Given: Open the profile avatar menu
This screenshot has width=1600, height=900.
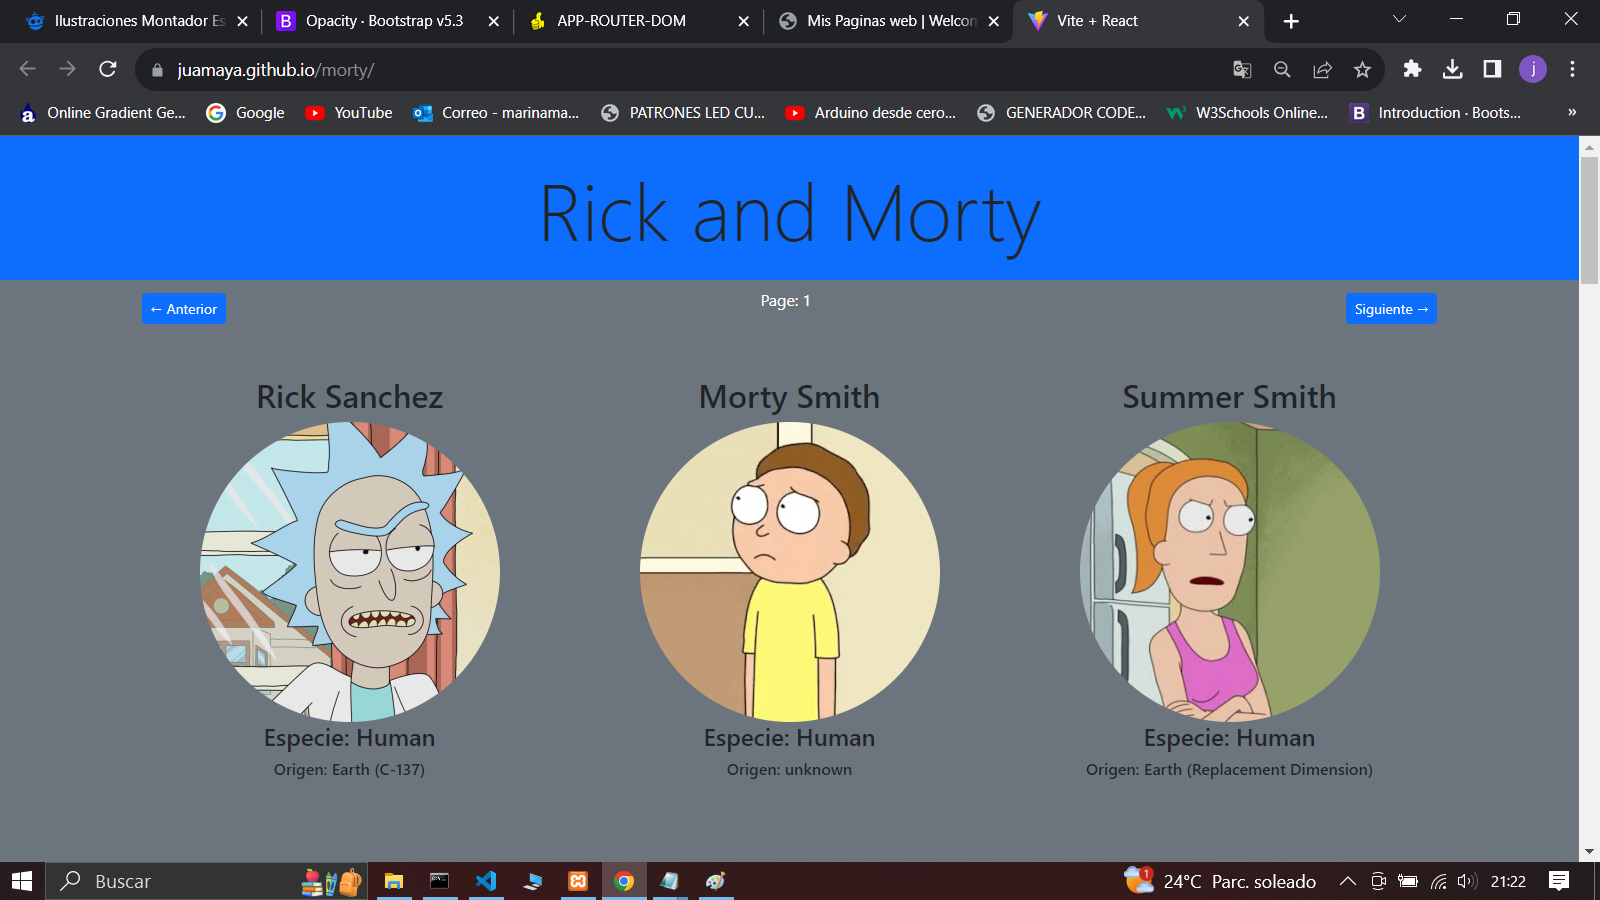Looking at the screenshot, I should (x=1533, y=69).
